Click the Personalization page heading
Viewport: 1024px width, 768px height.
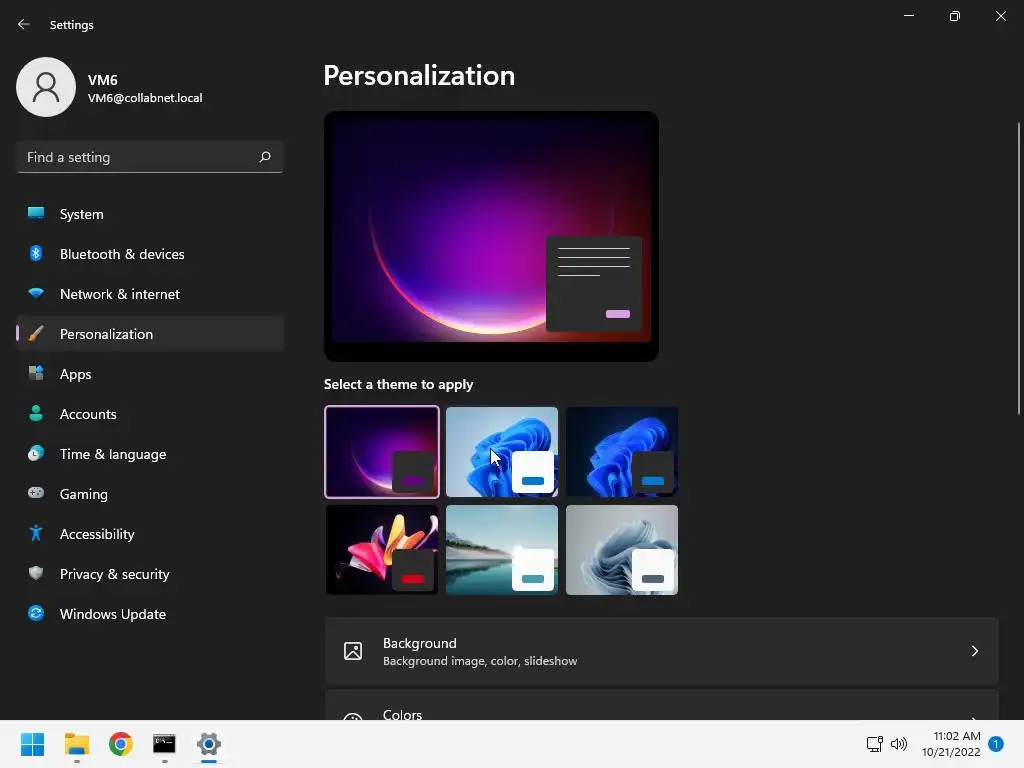click(419, 76)
